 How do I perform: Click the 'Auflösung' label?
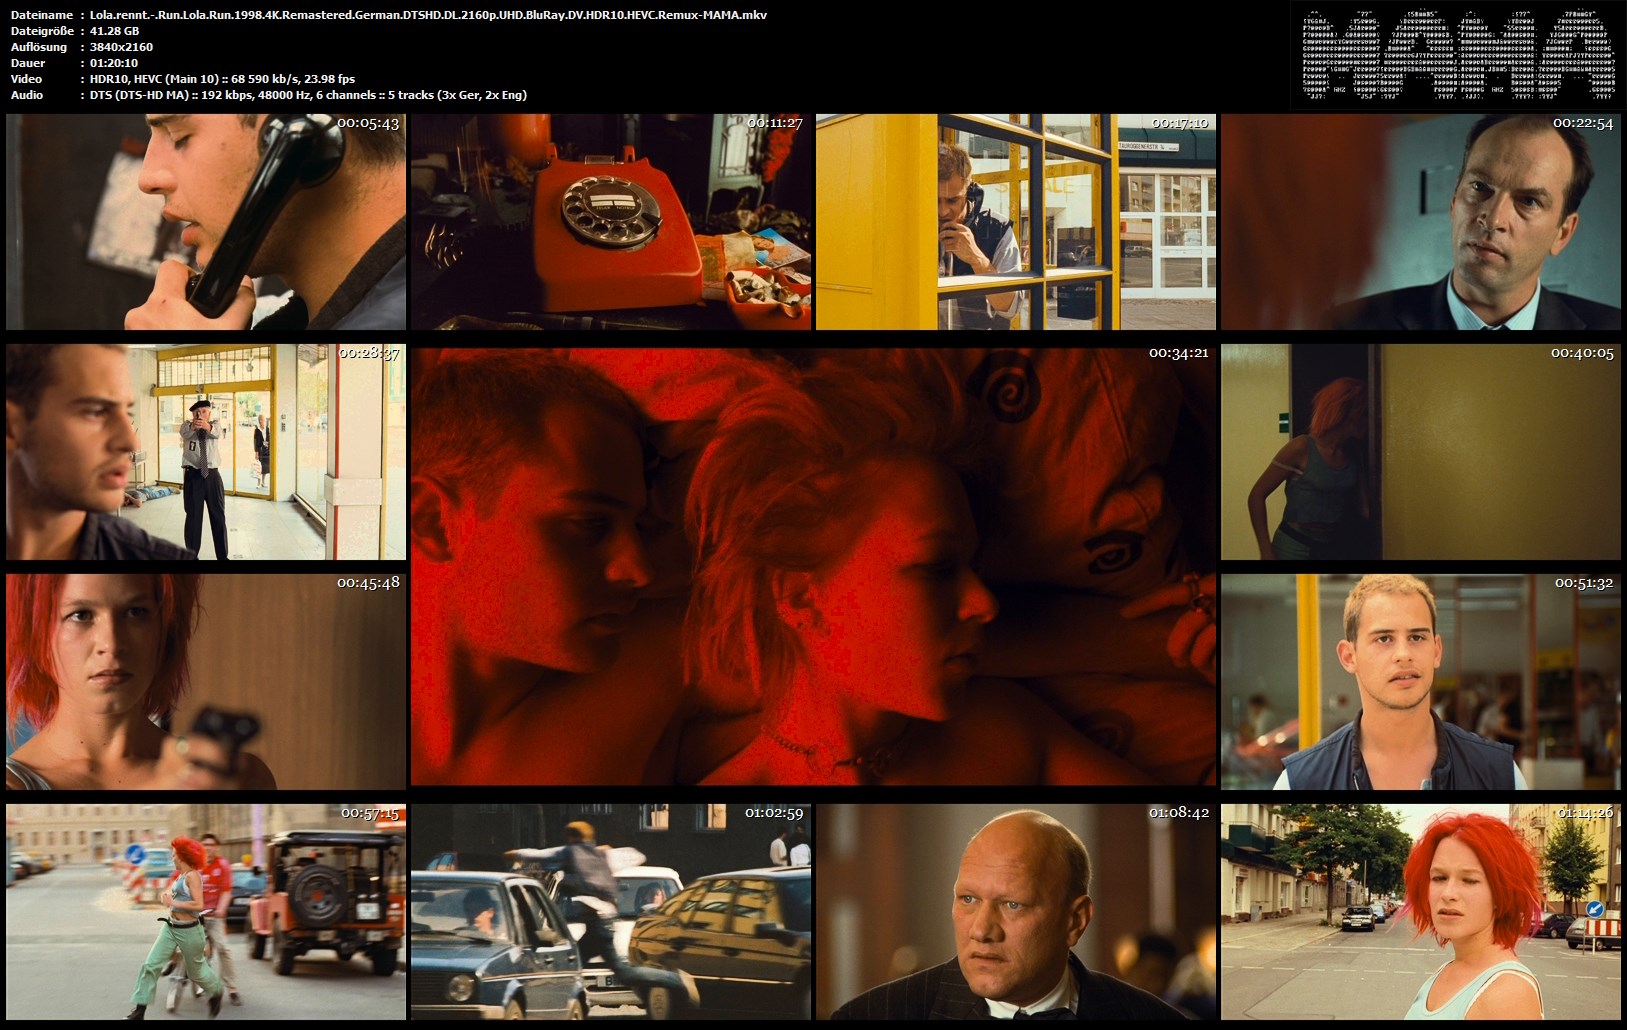click(39, 47)
